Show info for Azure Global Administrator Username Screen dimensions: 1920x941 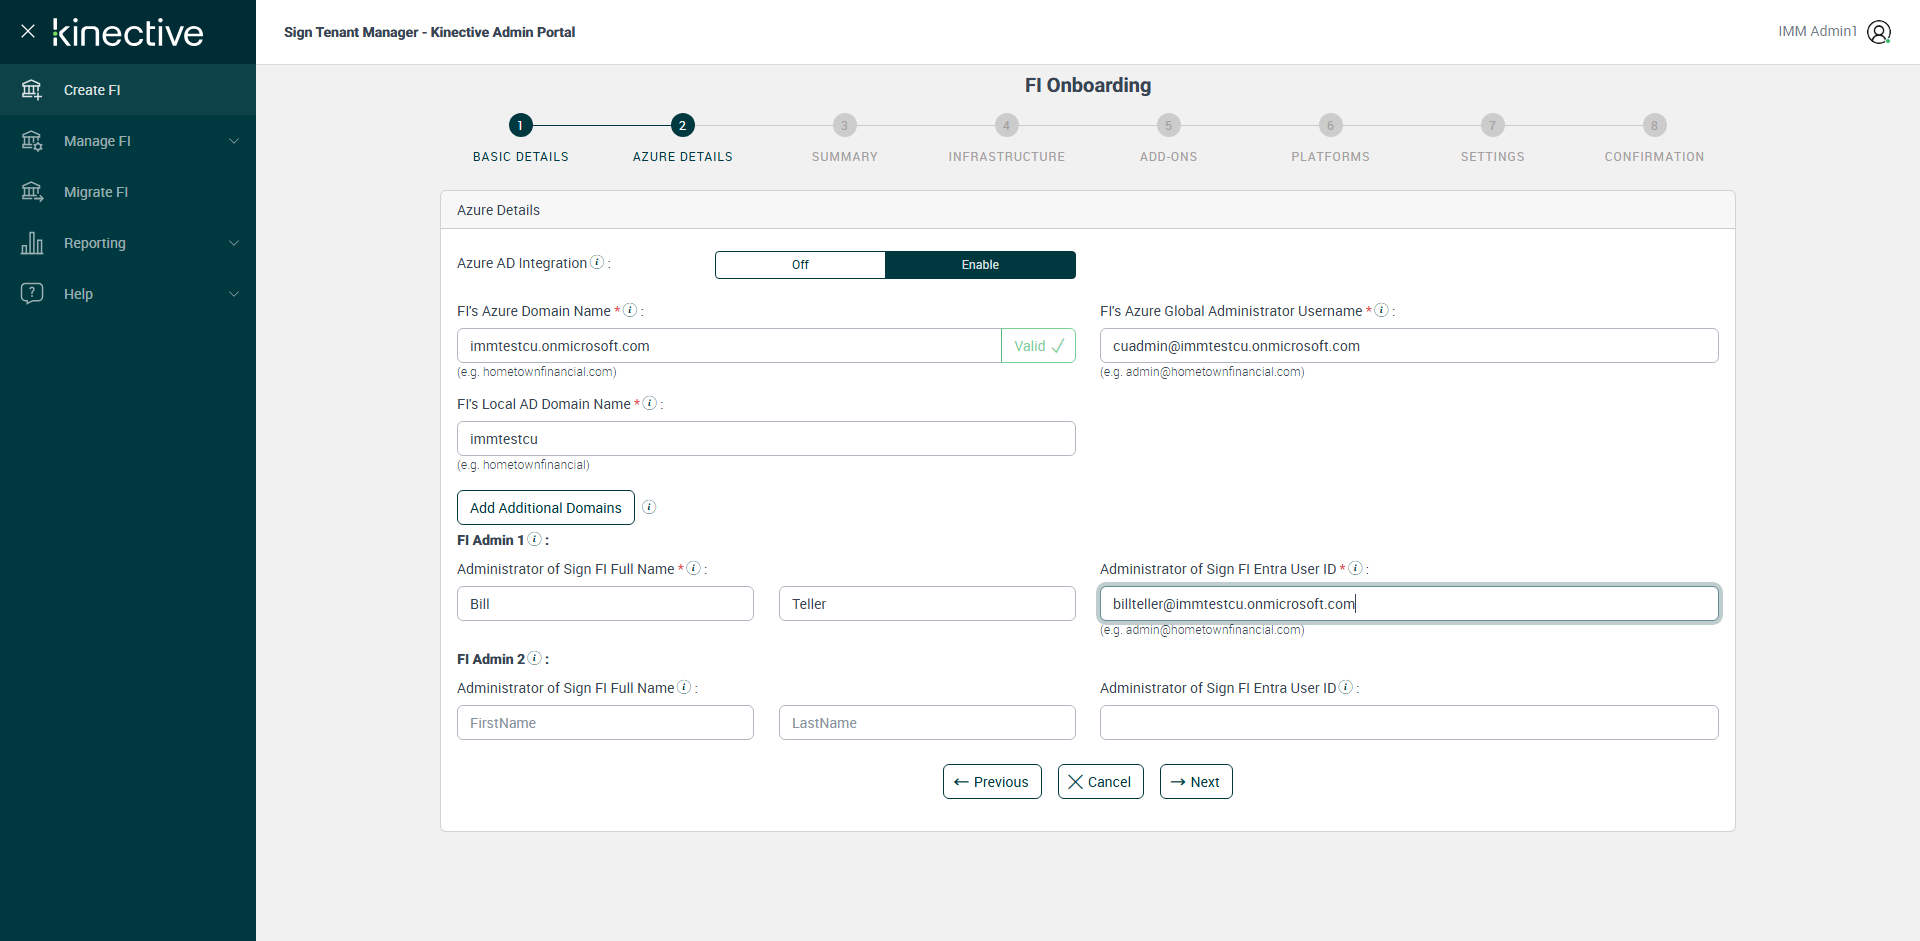[1381, 310]
